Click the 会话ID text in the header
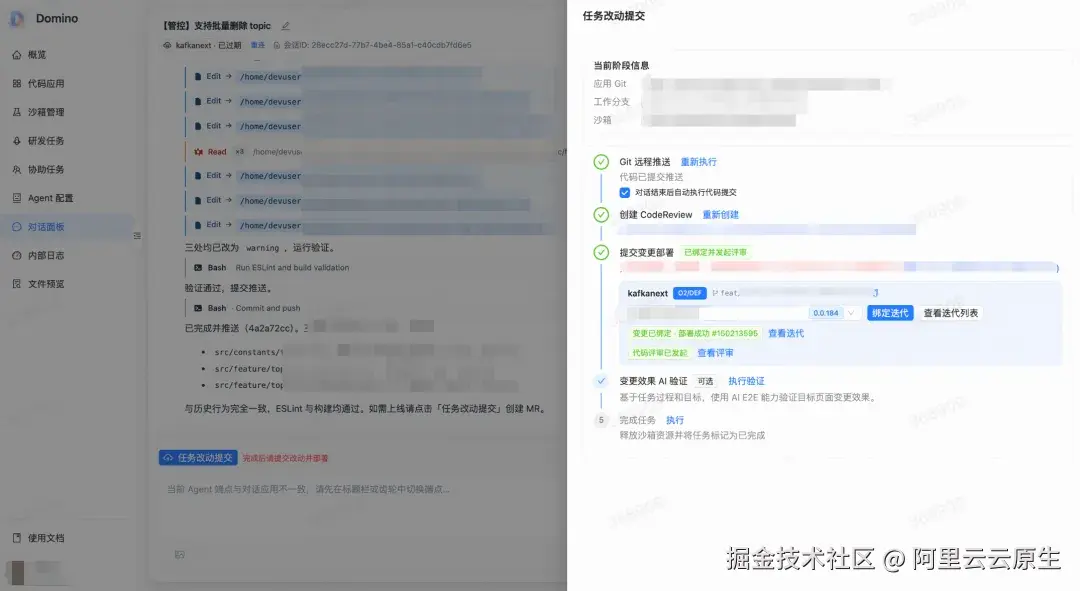The height and width of the screenshot is (591, 1080). 377,45
